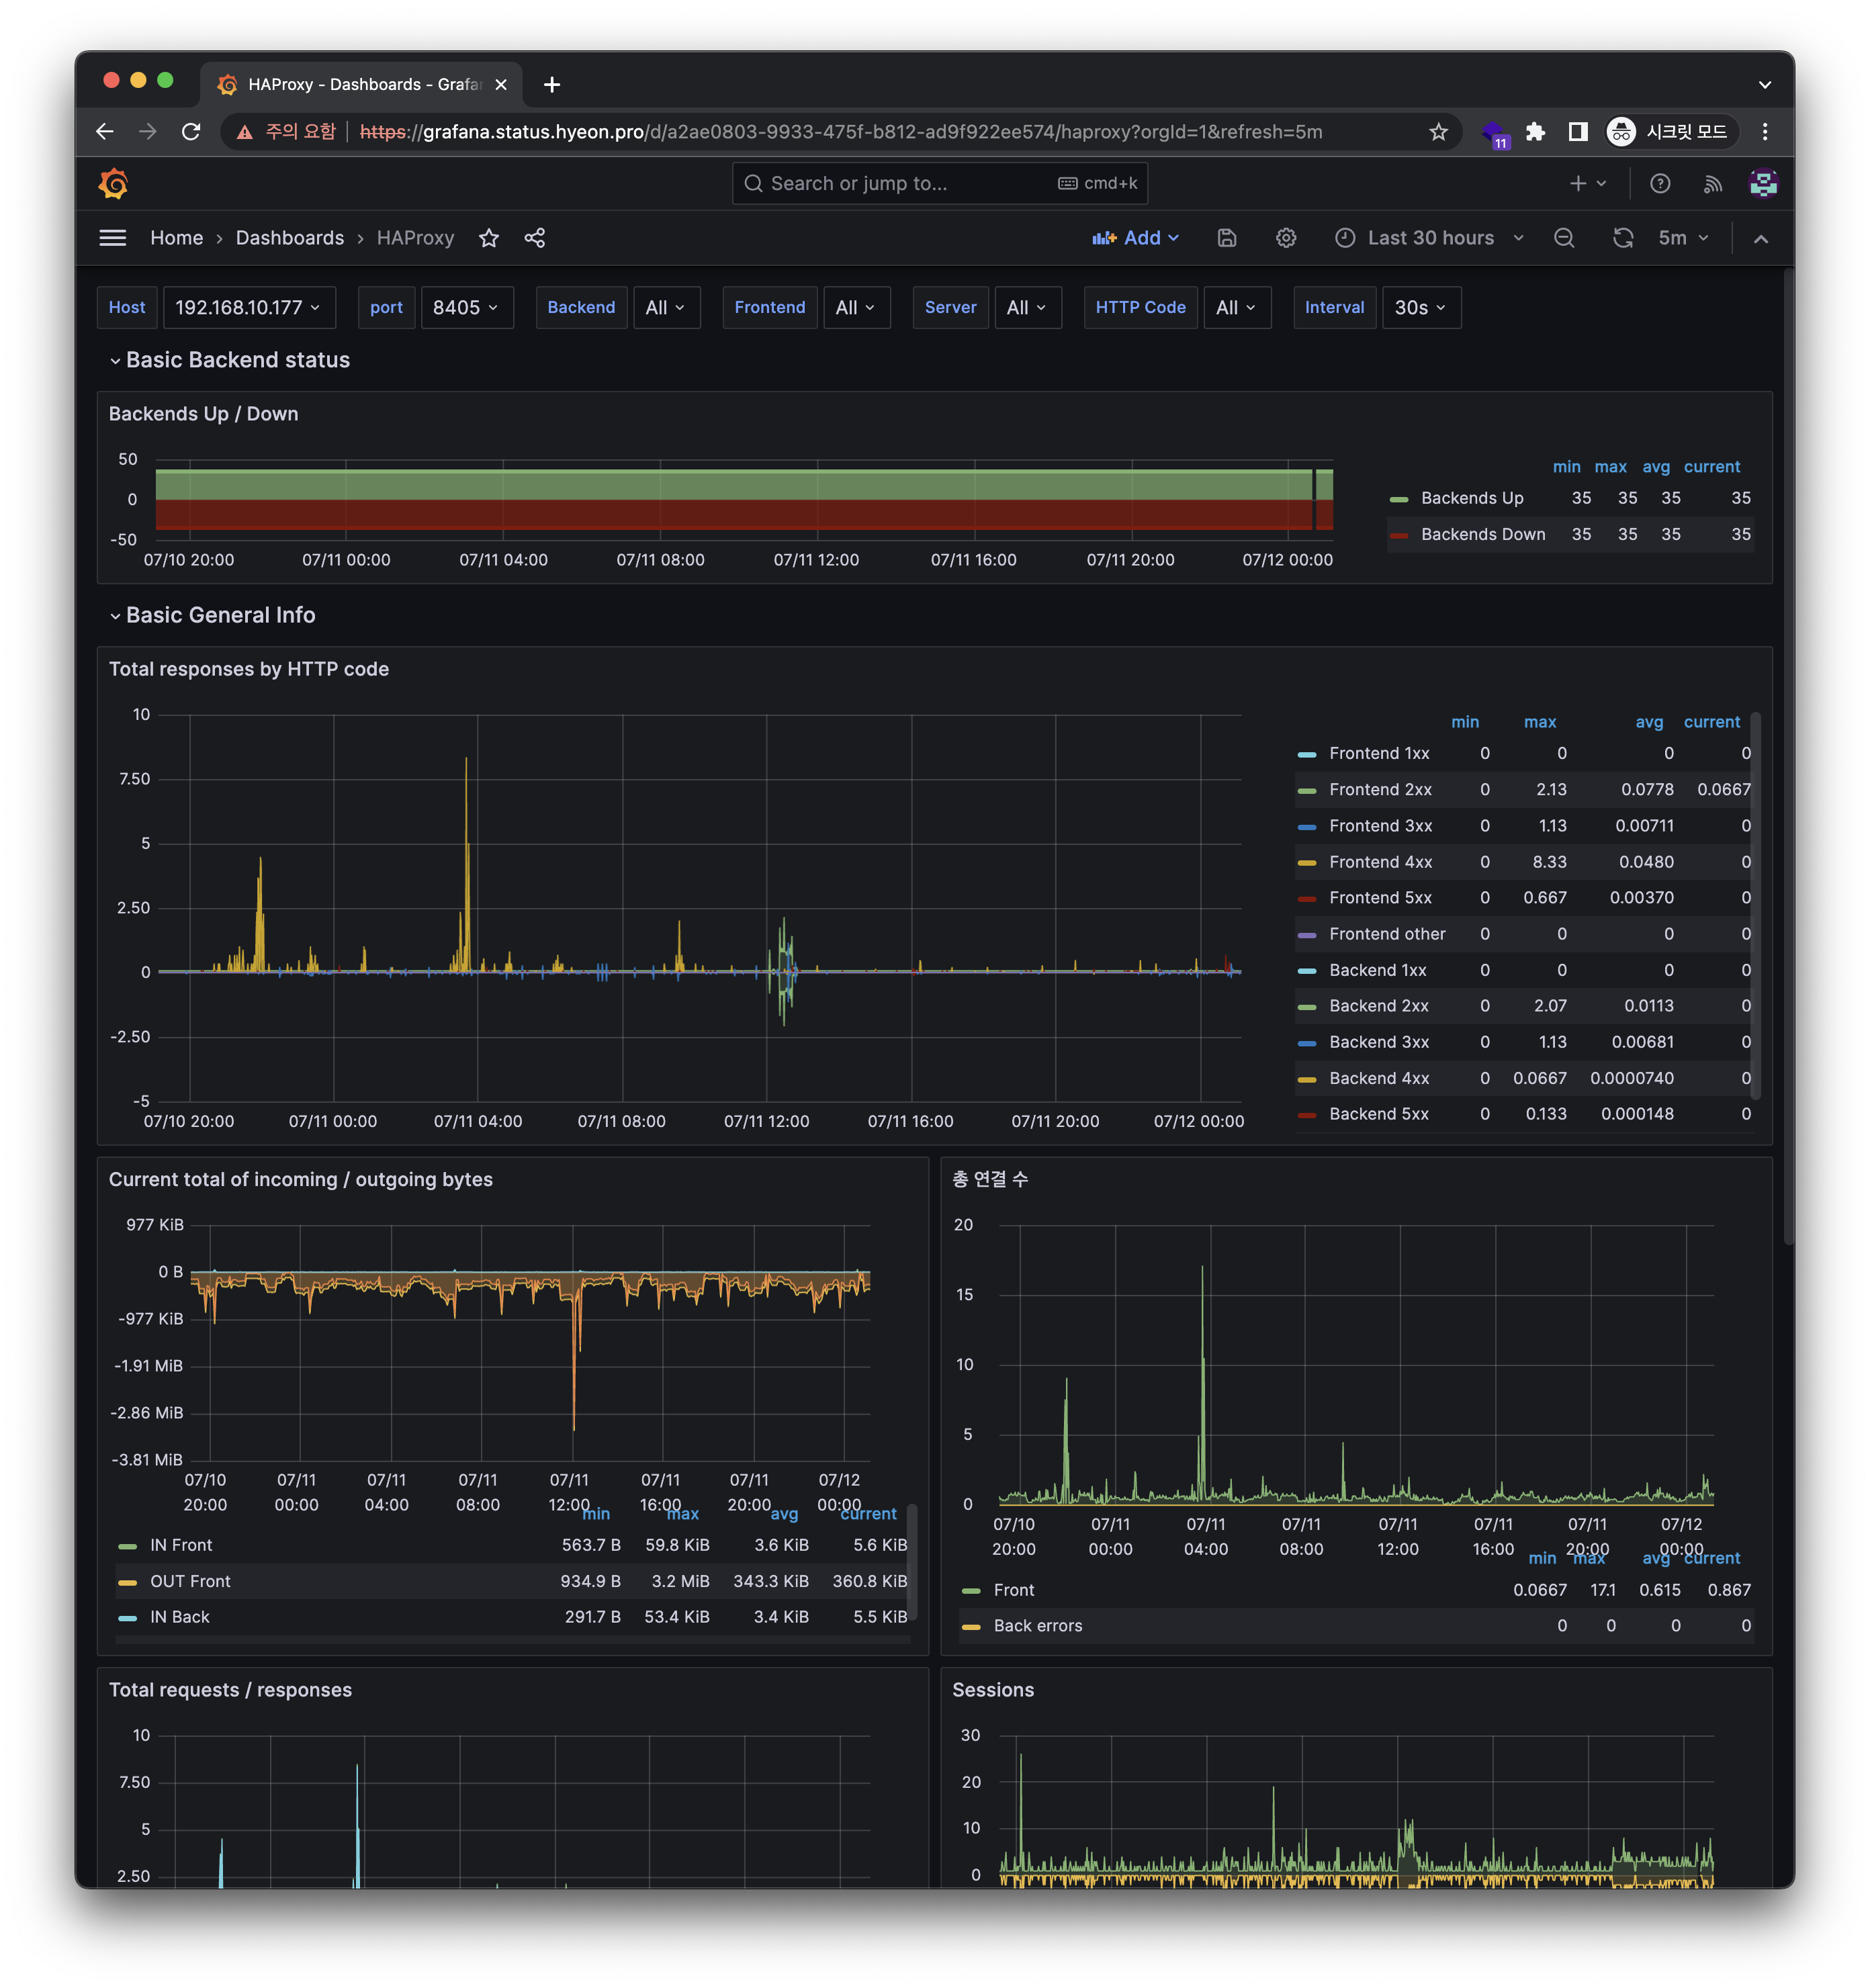1870x1988 pixels.
Task: Toggle the Frontend 4xx series visibility
Action: coord(1380,861)
